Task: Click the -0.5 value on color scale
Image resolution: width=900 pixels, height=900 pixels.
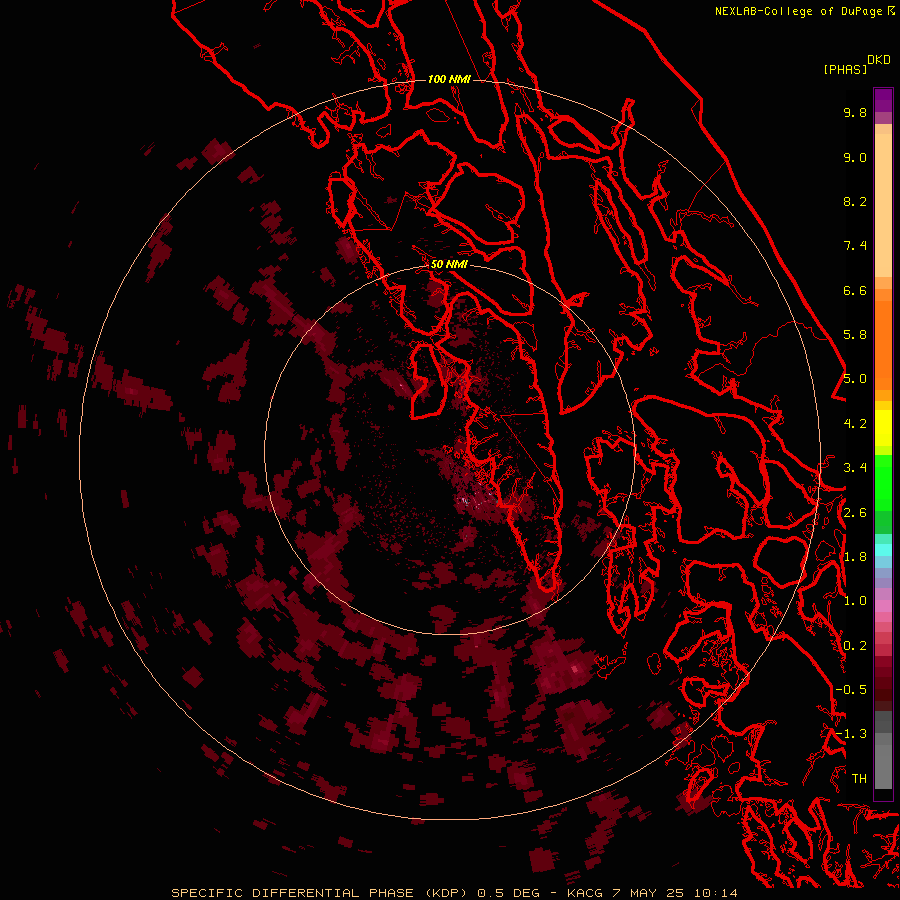Action: (851, 690)
